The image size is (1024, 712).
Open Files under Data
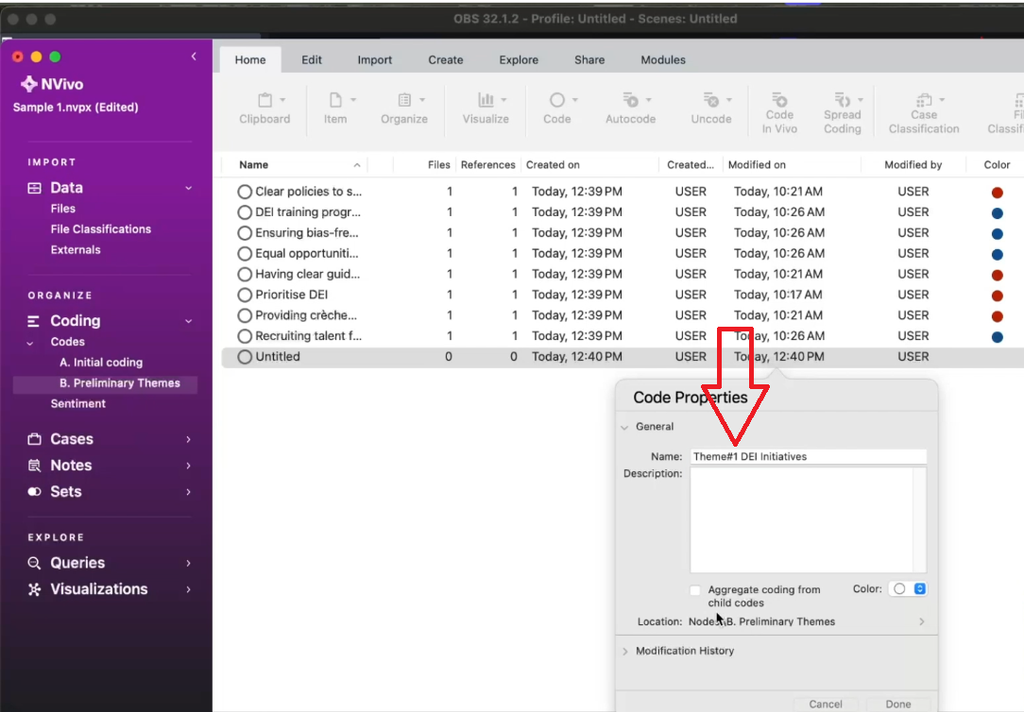(x=63, y=208)
